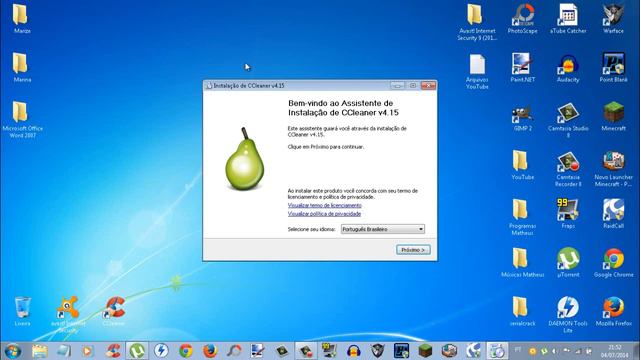Select the Novo Launcher Minecraft desktop shortcut
Viewport: 640px width, 360px height.
tap(613, 169)
